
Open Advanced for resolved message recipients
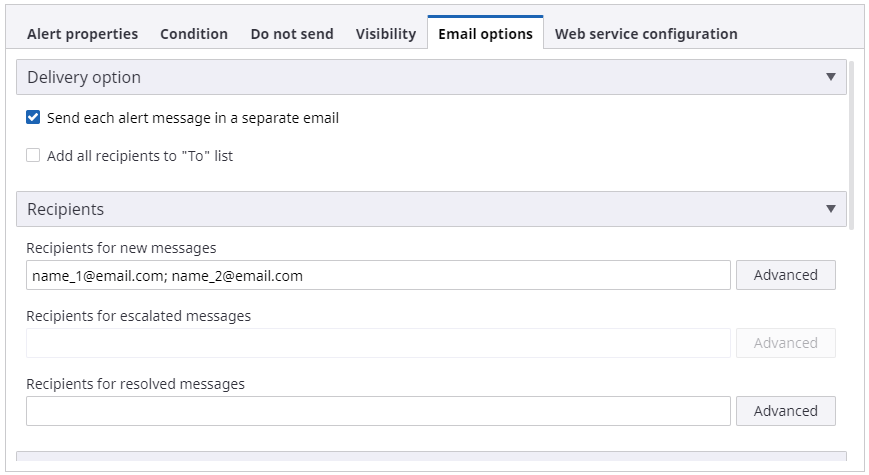(x=785, y=411)
